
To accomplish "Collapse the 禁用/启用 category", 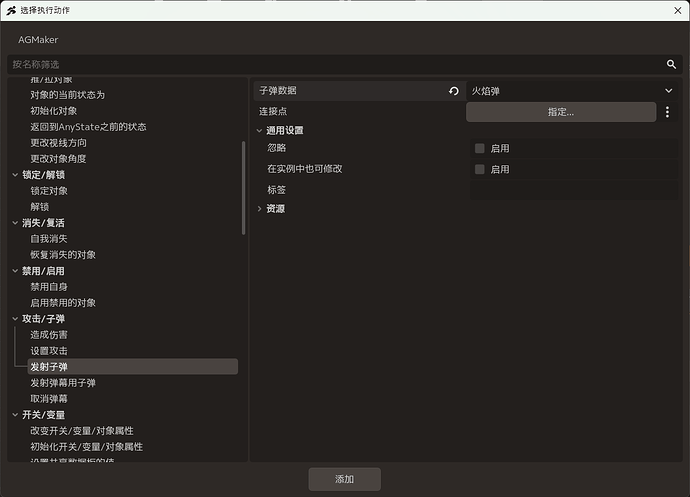I will click(x=15, y=271).
